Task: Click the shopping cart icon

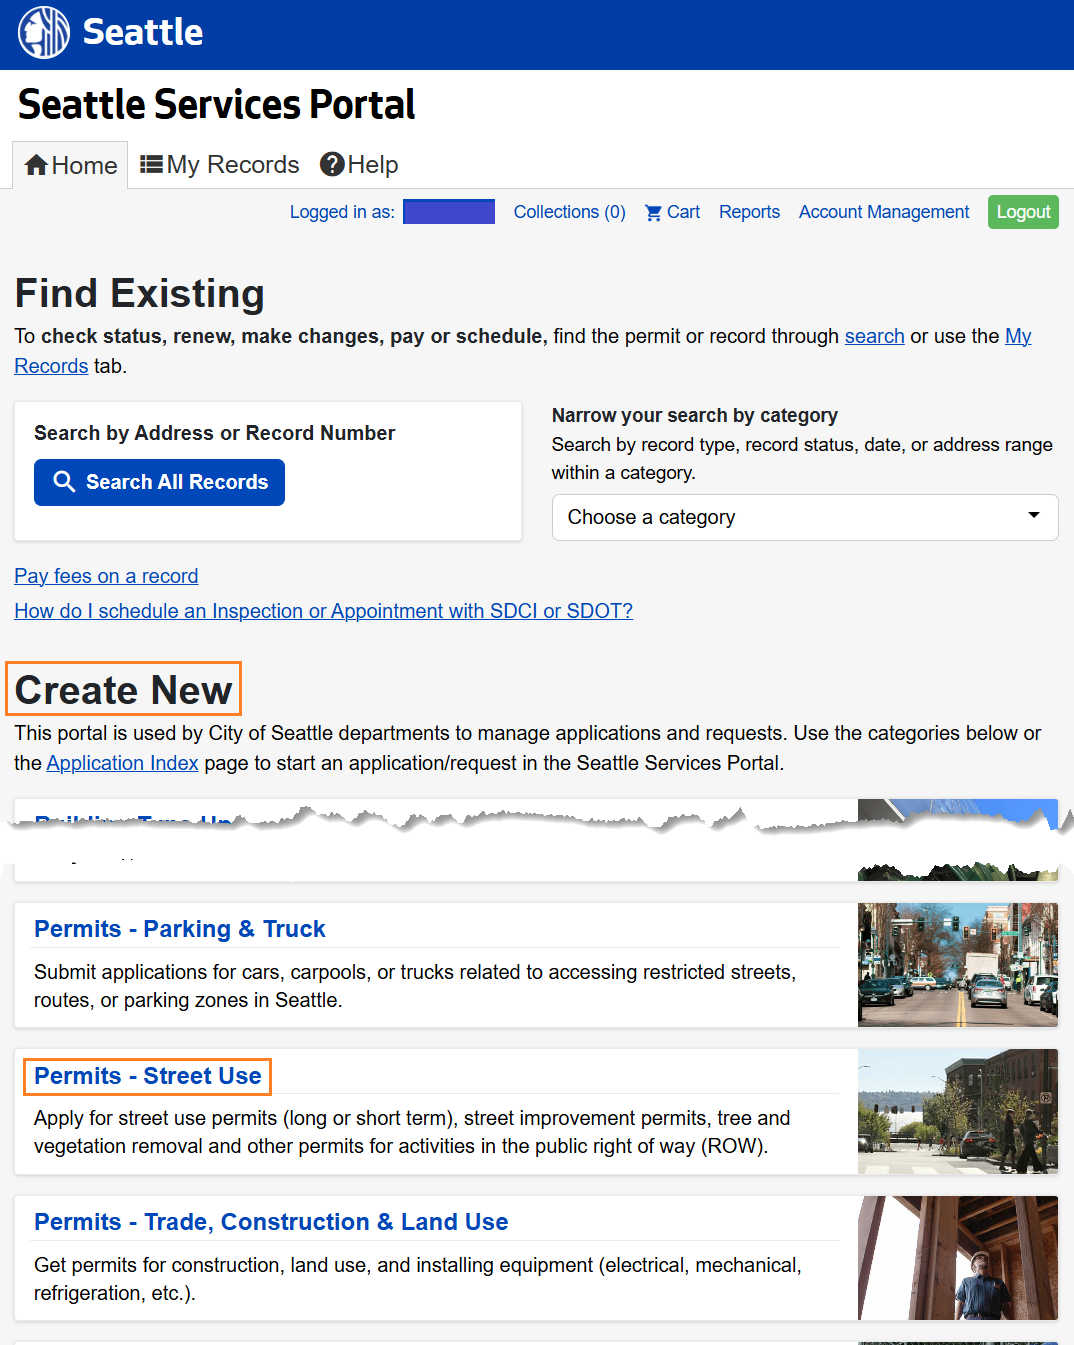Action: [x=653, y=213]
